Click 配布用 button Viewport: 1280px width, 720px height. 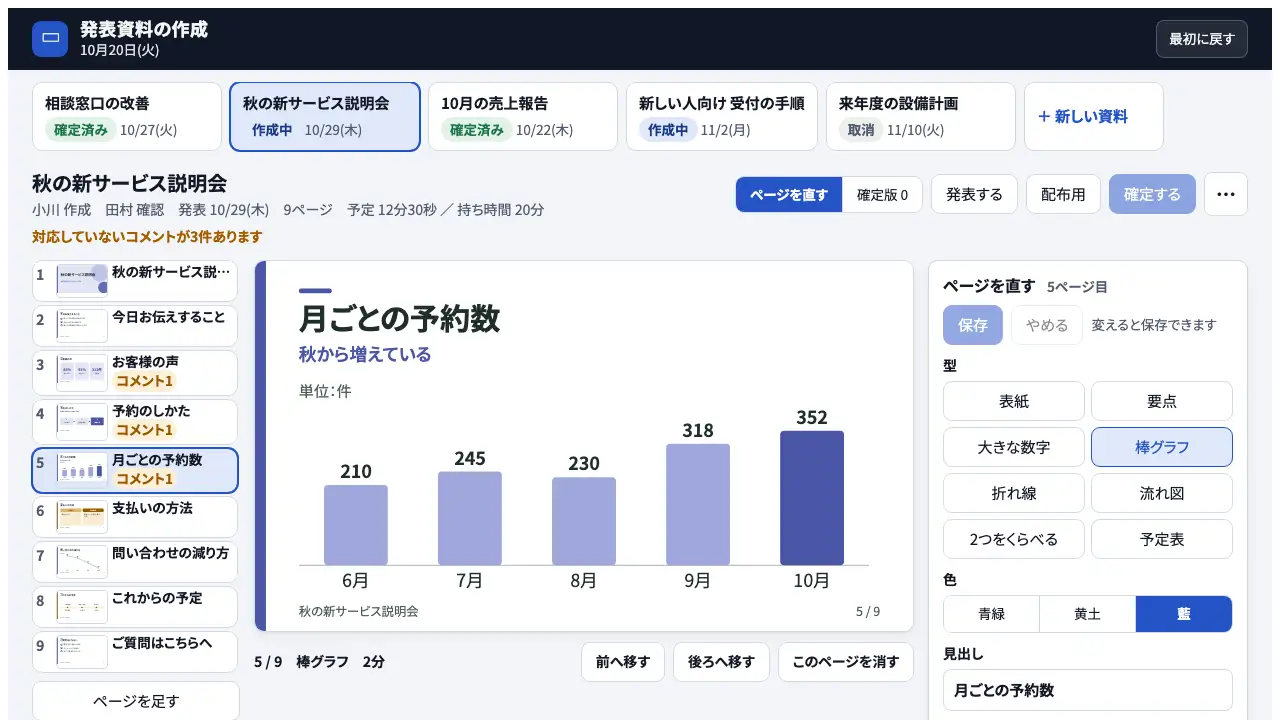[1063, 194]
